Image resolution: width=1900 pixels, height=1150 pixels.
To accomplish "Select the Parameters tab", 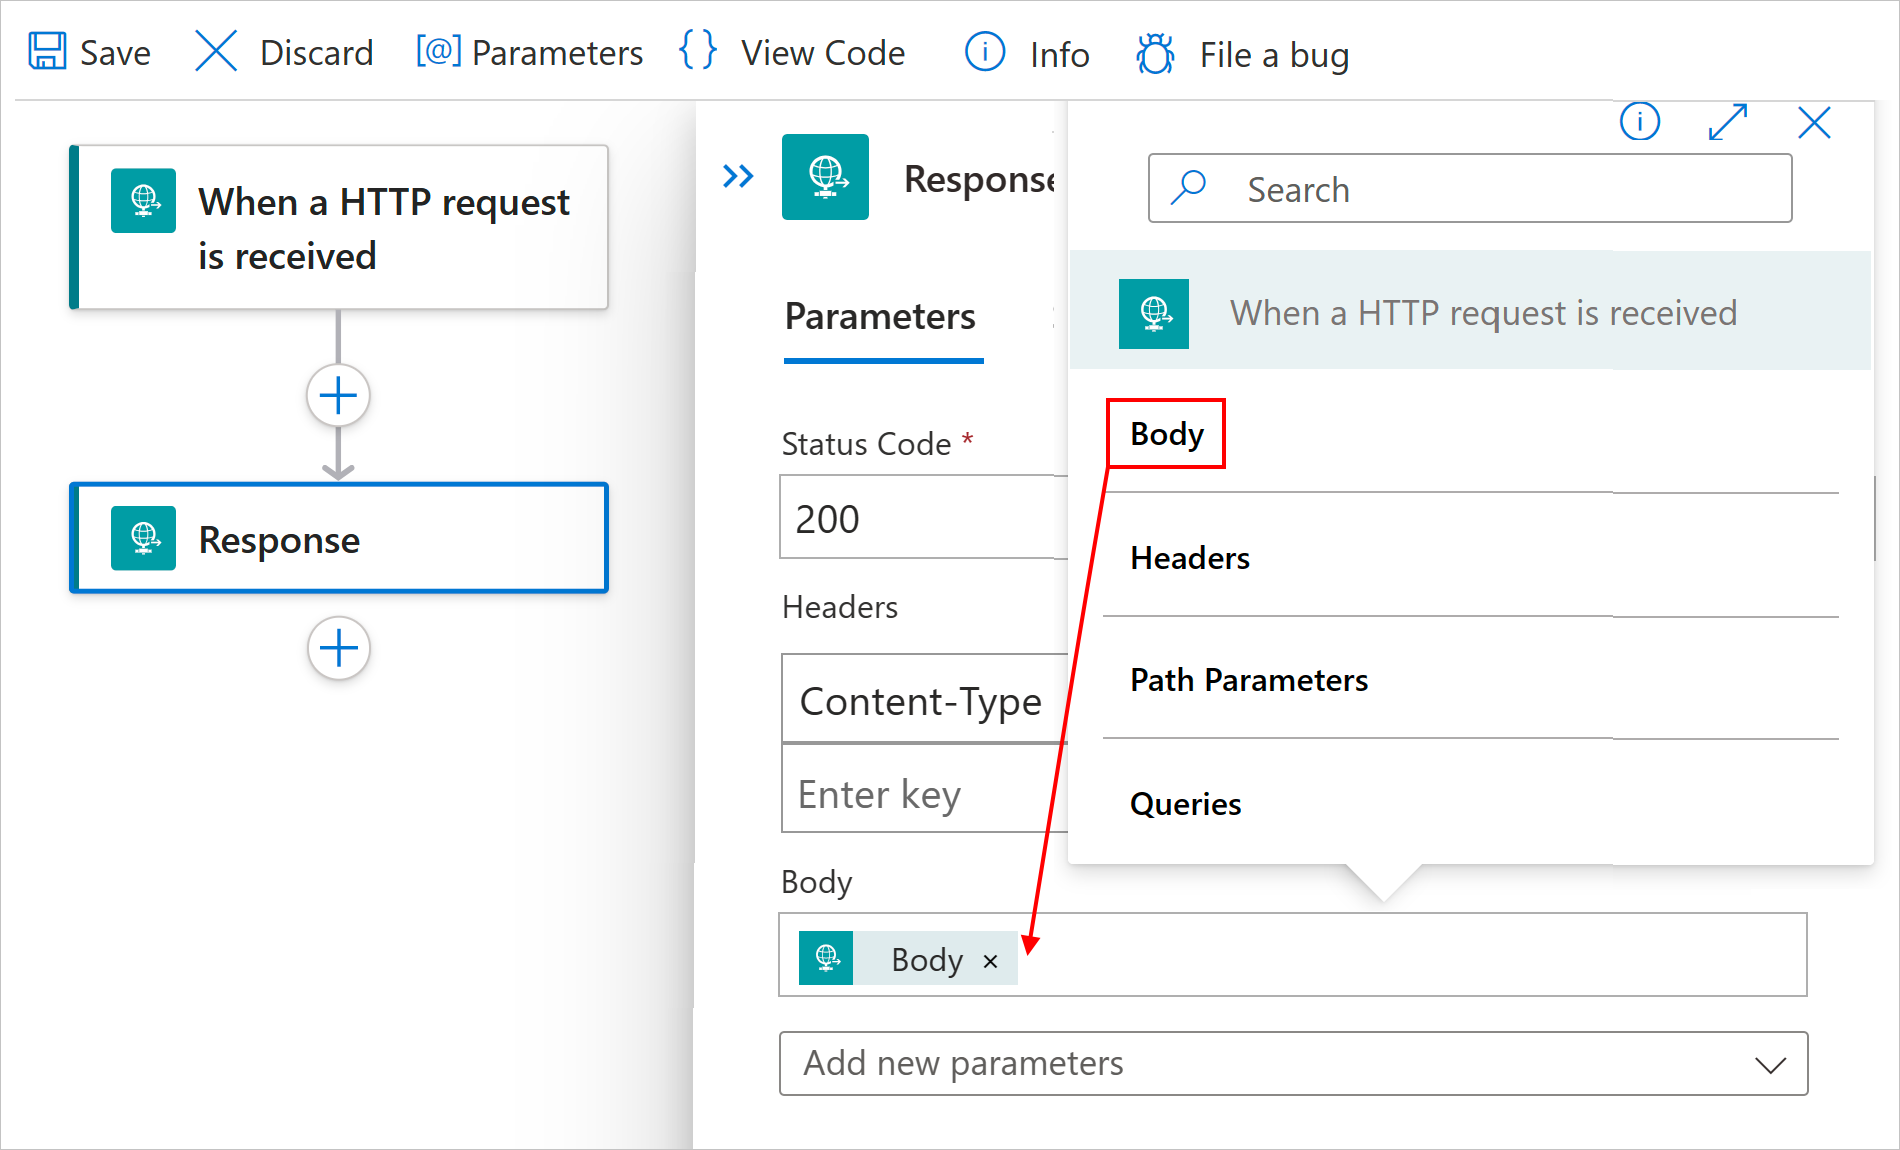I will [x=880, y=317].
